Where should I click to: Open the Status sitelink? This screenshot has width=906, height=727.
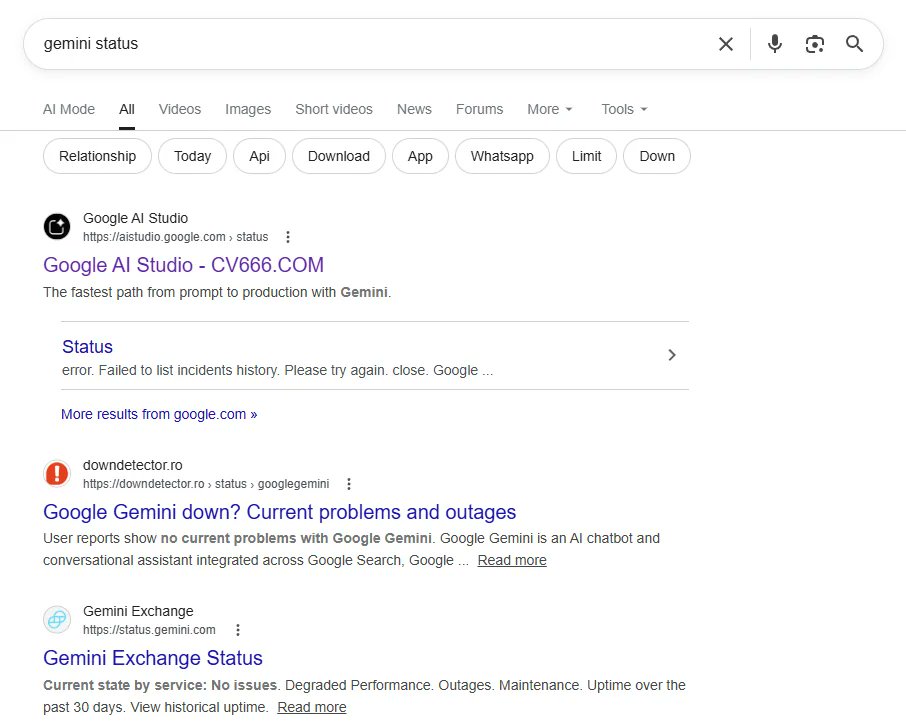[87, 347]
